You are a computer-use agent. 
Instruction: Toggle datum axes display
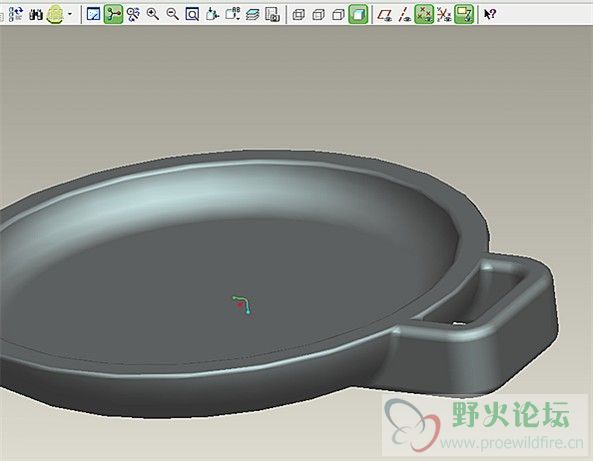(x=405, y=15)
